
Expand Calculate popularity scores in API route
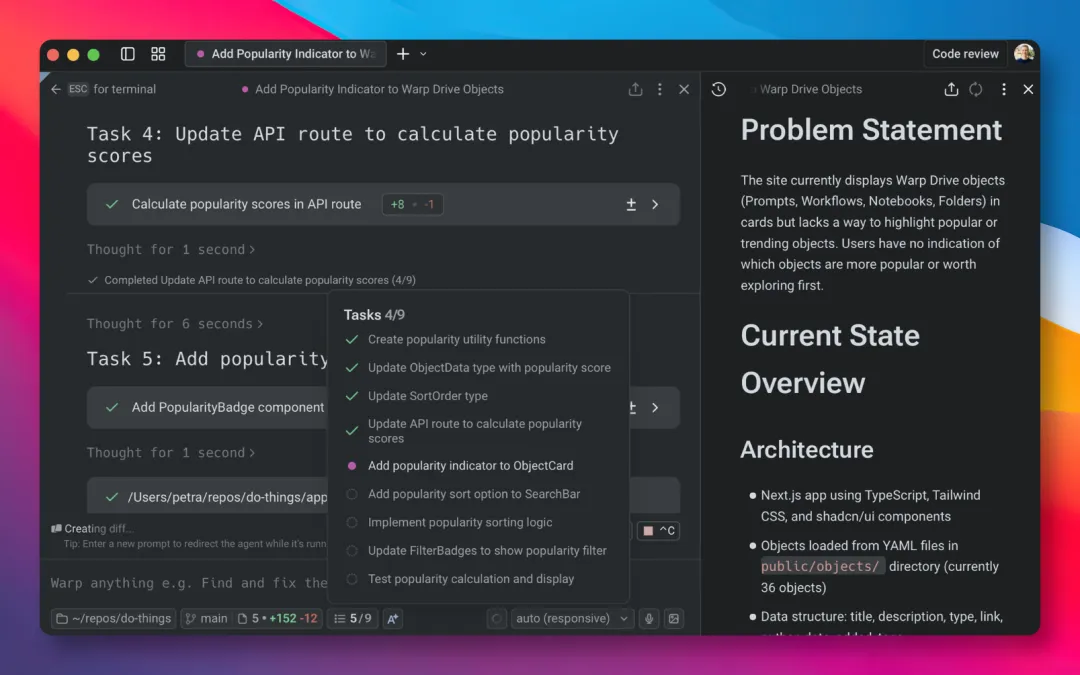655,205
